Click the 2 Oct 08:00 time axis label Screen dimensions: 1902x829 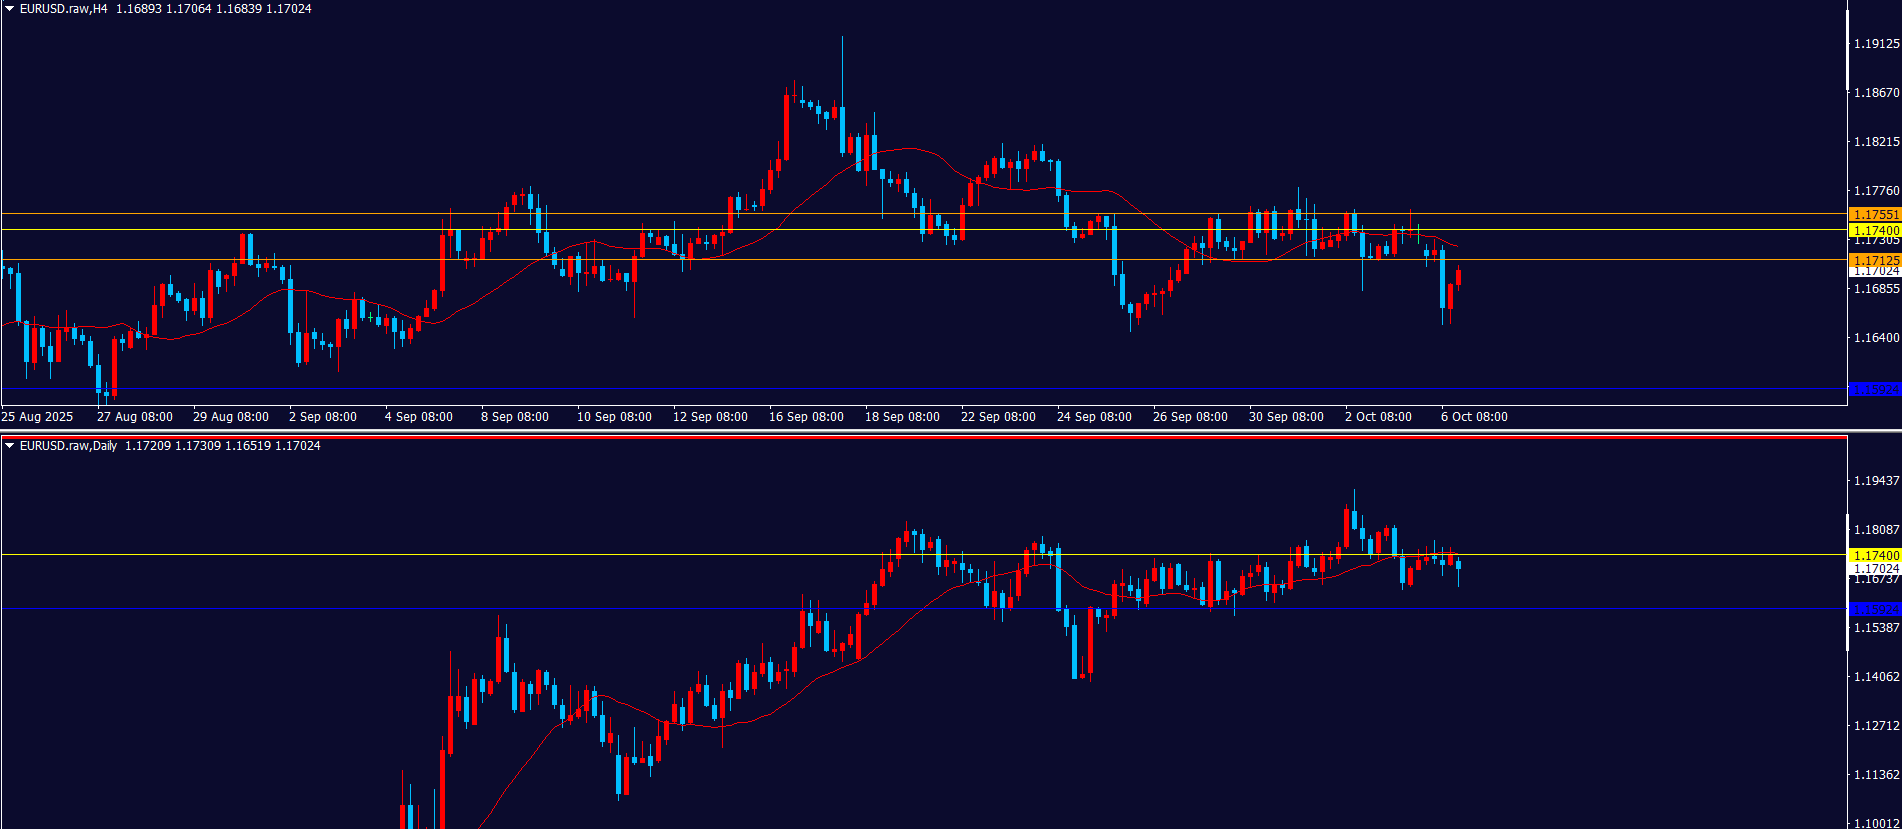point(1378,417)
